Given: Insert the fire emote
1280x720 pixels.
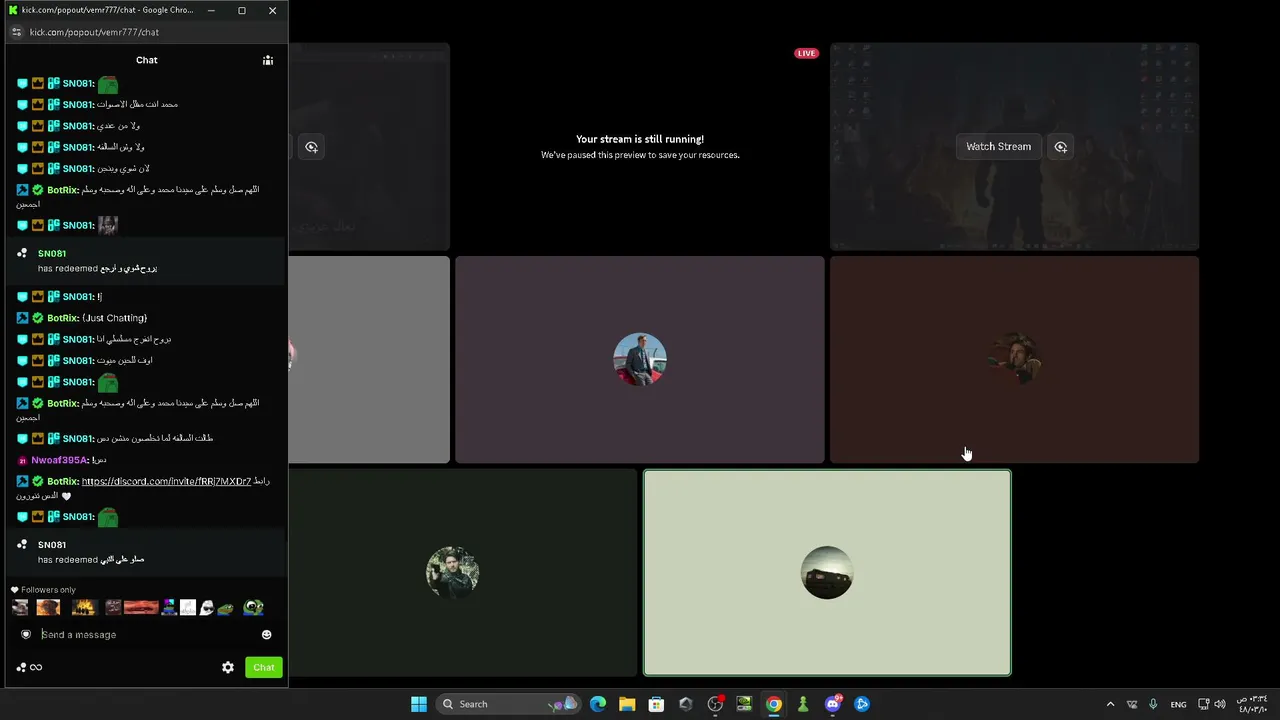Looking at the screenshot, I should tap(83, 607).
